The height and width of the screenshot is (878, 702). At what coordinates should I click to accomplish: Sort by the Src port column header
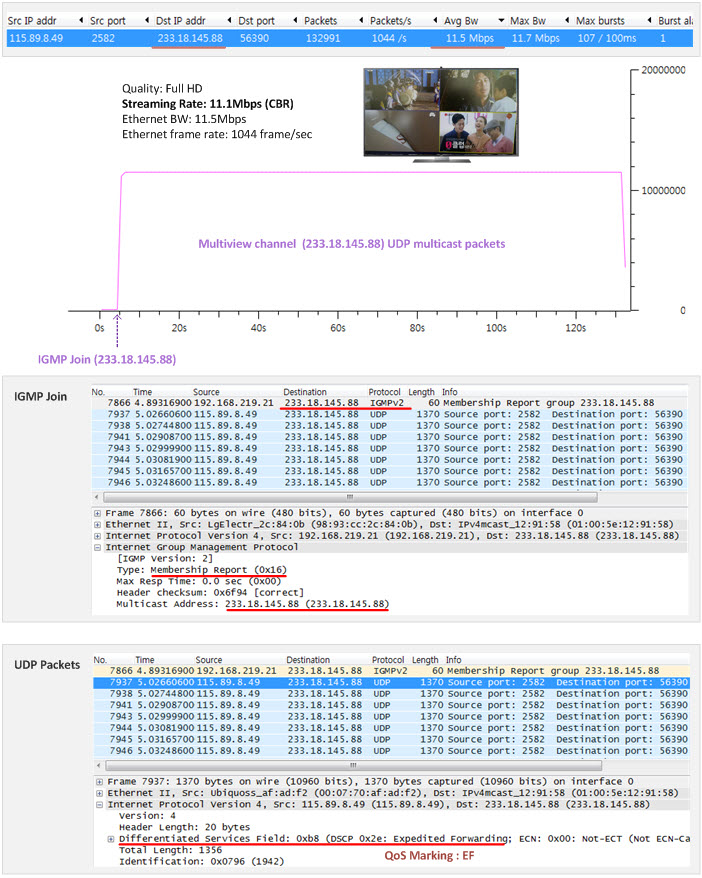tap(107, 21)
